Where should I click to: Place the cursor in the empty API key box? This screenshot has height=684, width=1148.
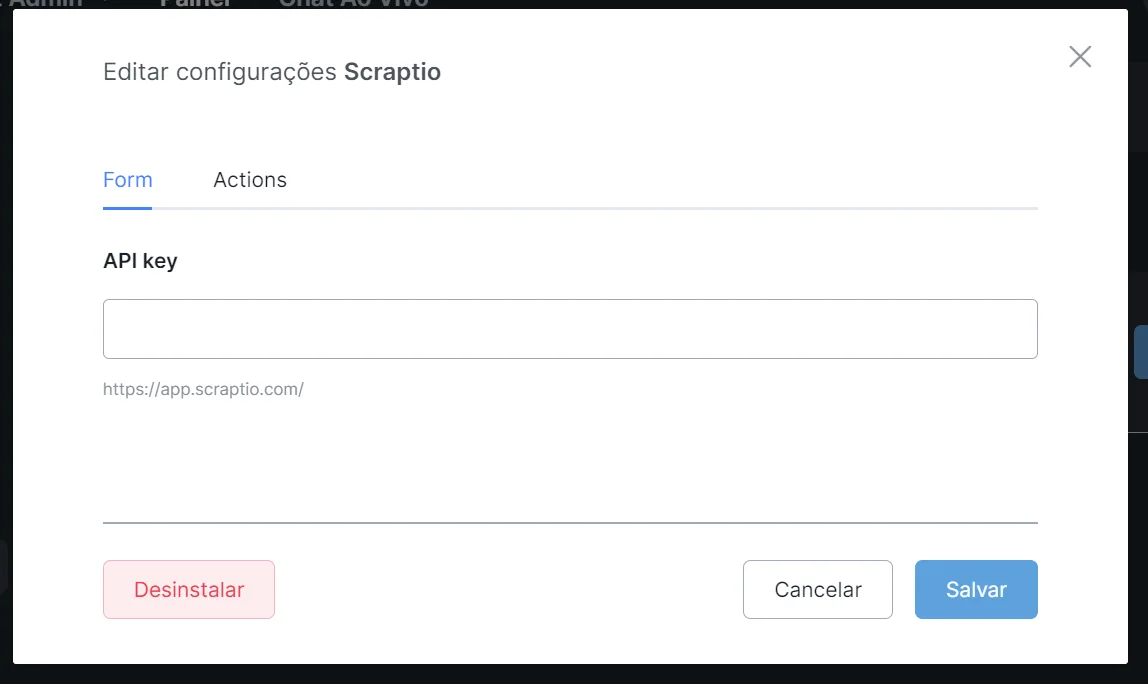click(570, 329)
